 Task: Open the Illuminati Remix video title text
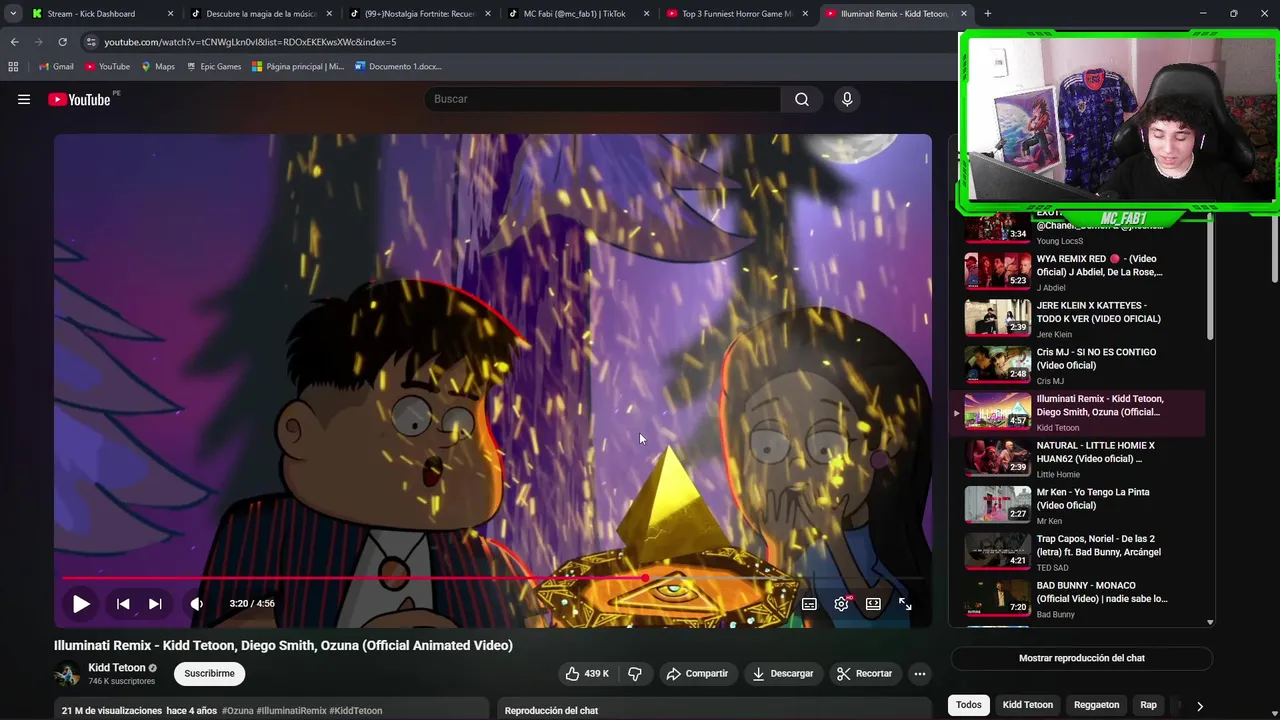[x=283, y=646]
